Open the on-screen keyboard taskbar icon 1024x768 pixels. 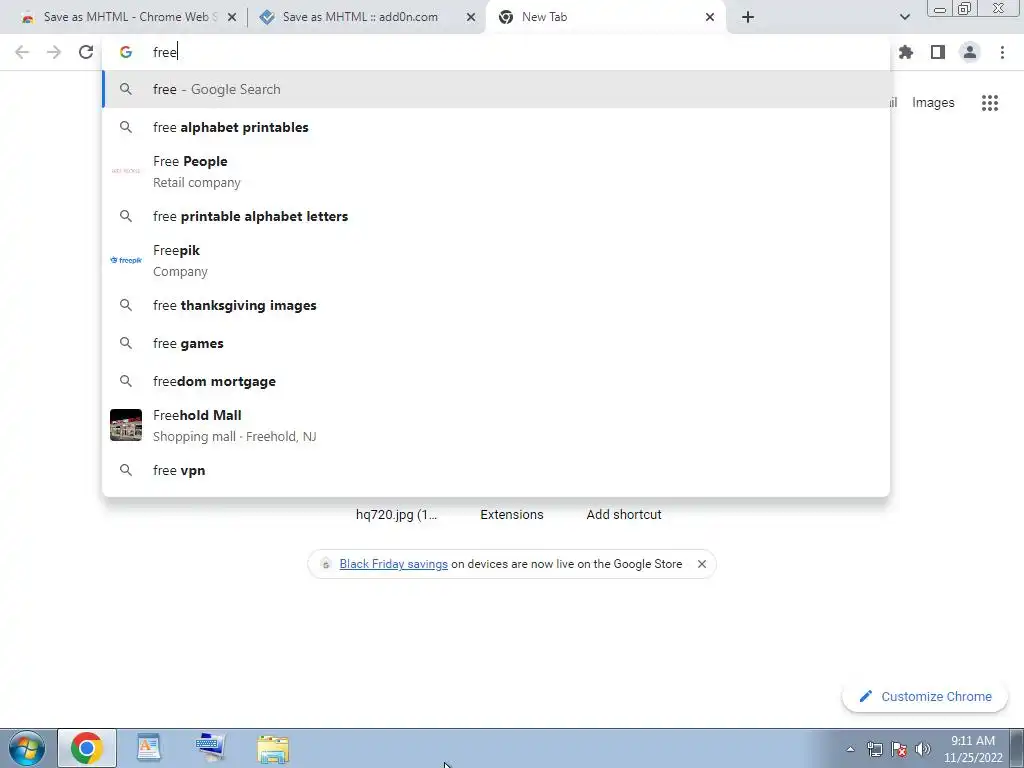click(210, 748)
